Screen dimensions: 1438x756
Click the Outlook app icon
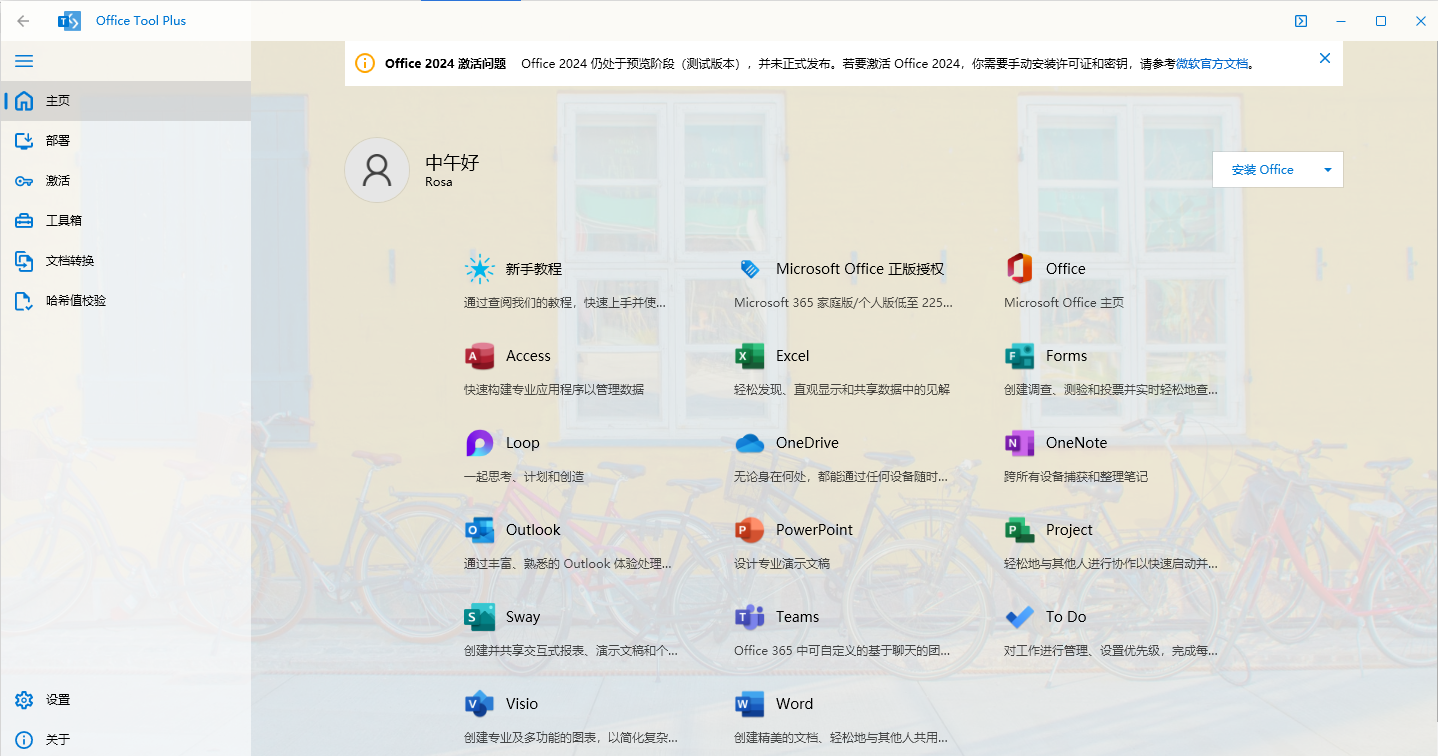pyautogui.click(x=480, y=530)
